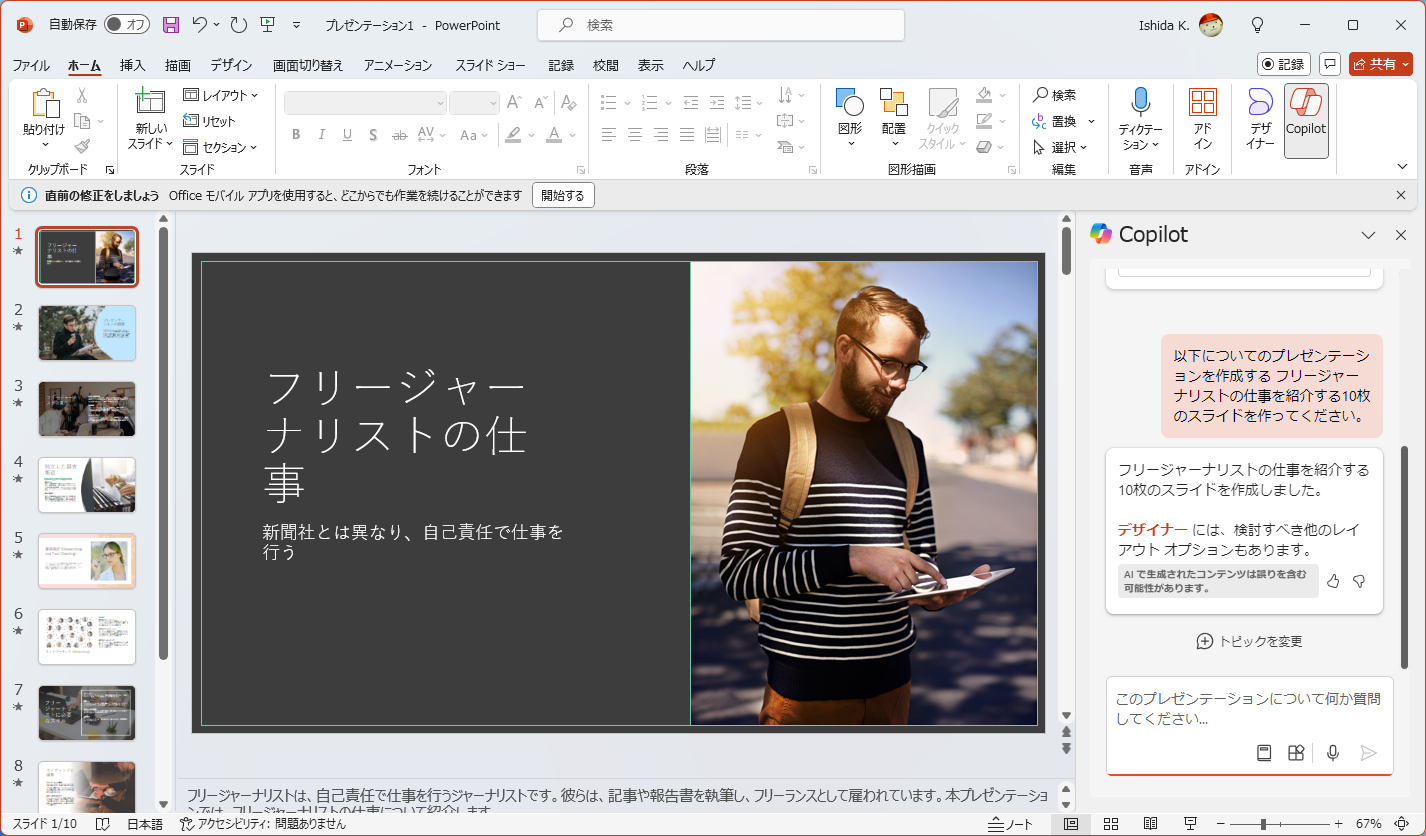Toggle normal view button in status bar
This screenshot has height=836, width=1426.
pos(1071,824)
